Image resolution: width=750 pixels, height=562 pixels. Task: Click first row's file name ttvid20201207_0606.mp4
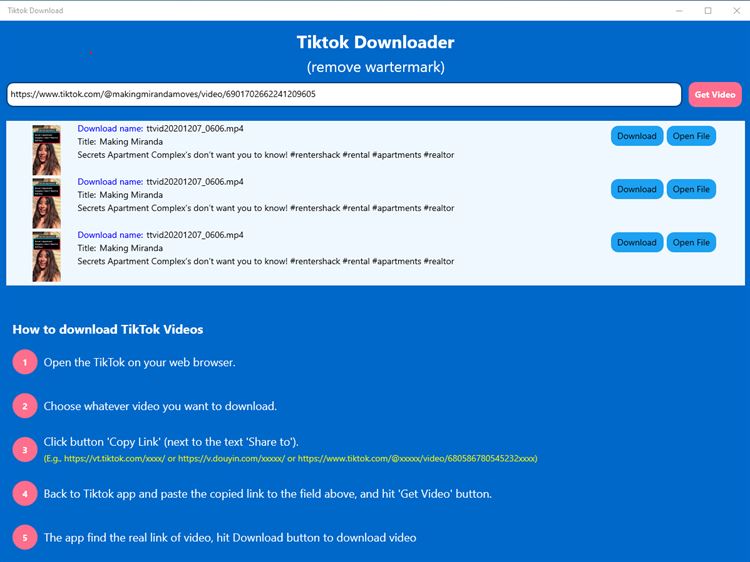click(195, 128)
